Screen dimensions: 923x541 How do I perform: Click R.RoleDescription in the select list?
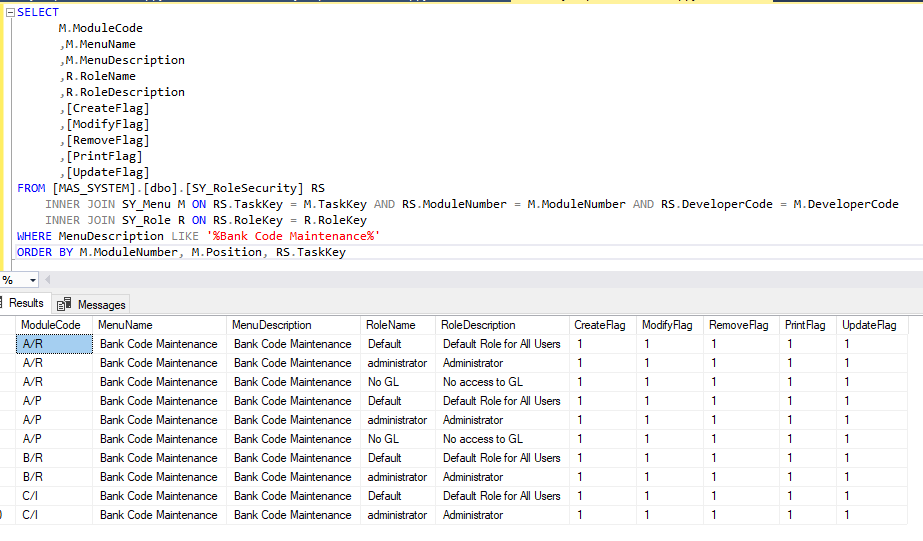(x=125, y=92)
